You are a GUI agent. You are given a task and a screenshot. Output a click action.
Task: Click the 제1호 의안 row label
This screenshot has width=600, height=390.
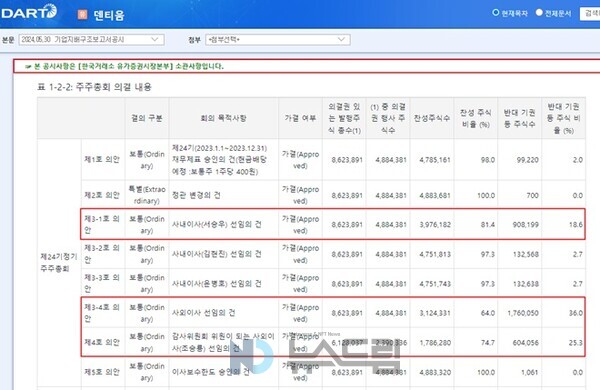[x=102, y=159]
